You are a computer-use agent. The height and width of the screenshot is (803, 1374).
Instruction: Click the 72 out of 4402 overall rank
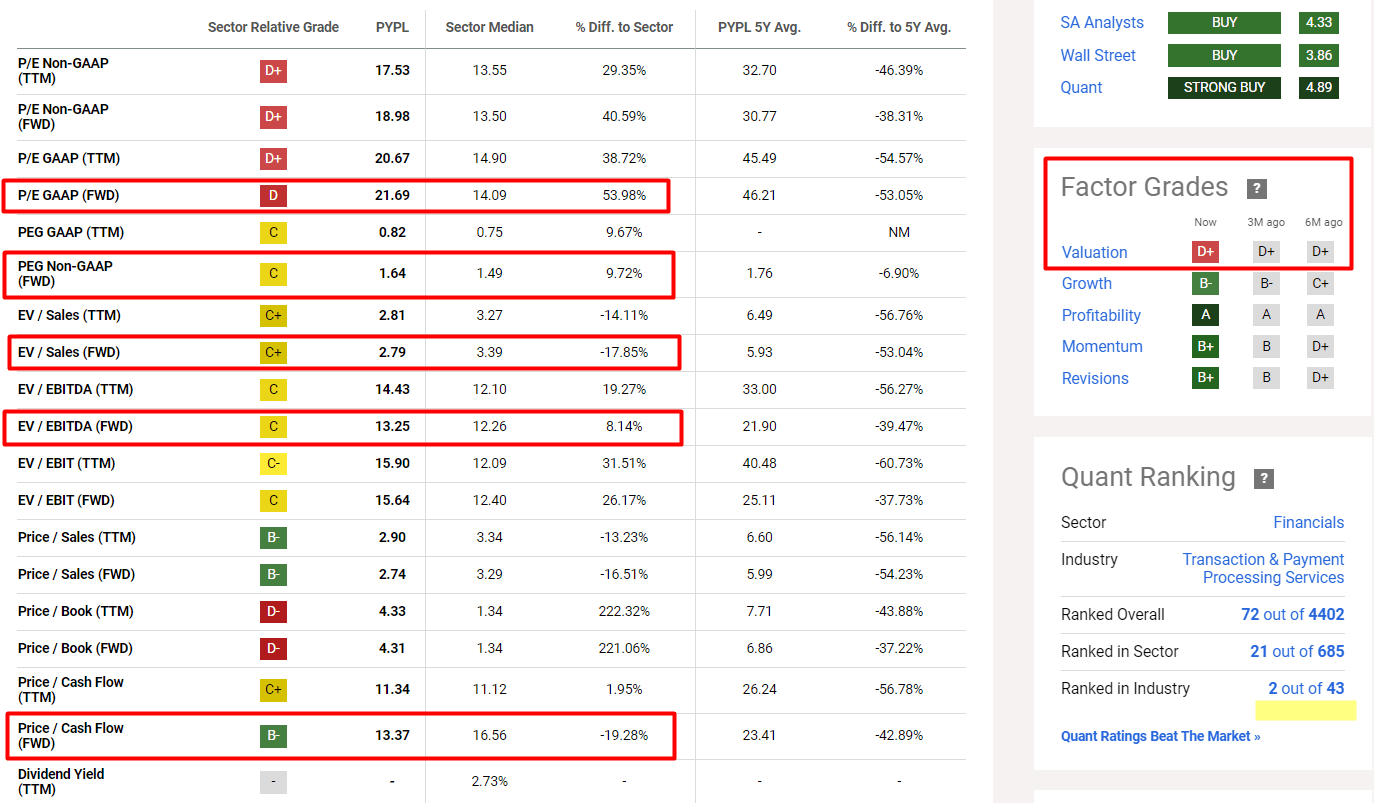(x=1292, y=614)
